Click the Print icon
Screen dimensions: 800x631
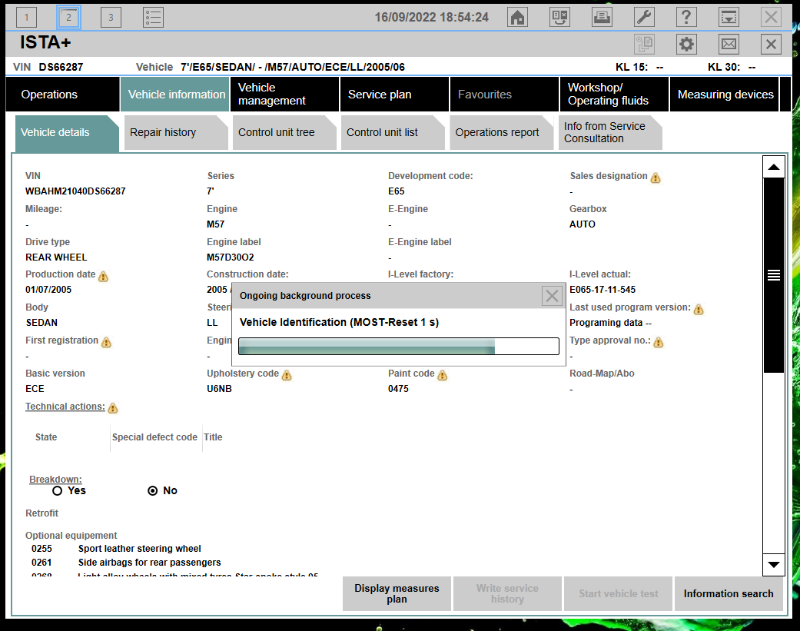(602, 18)
